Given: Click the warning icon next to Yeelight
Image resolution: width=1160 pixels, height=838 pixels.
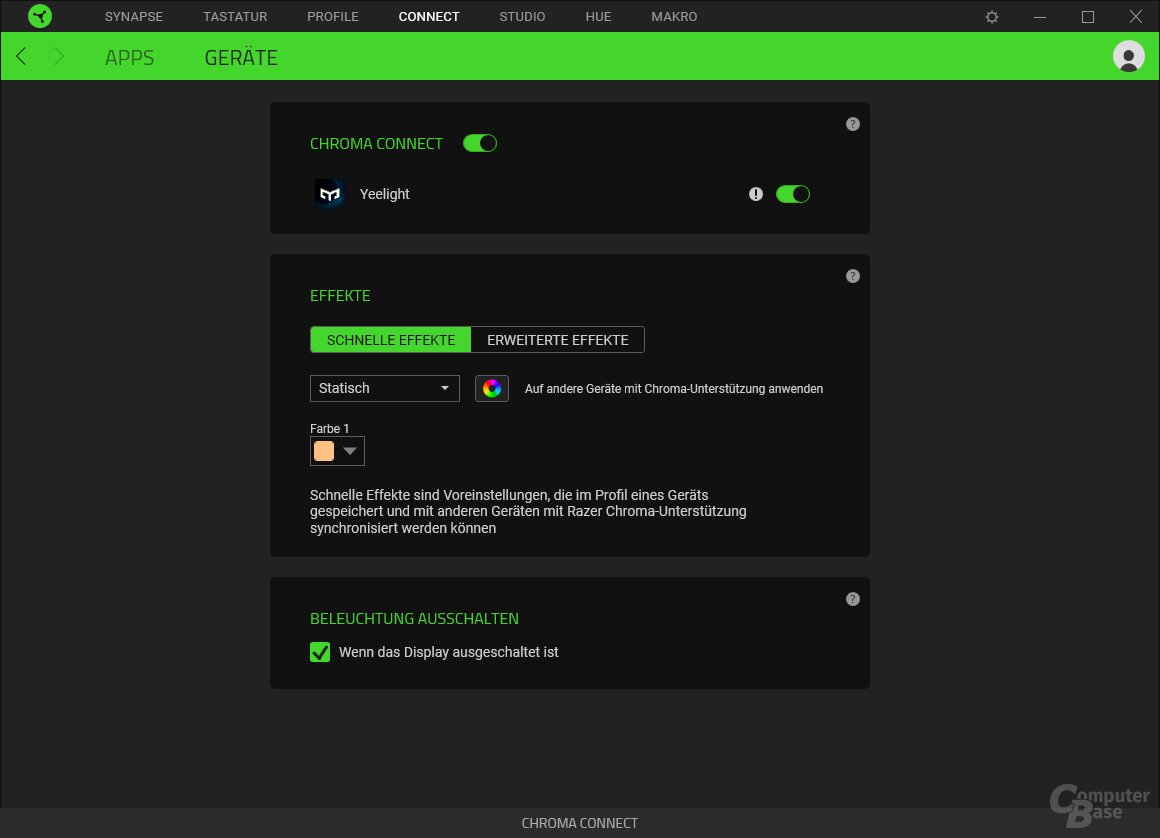Looking at the screenshot, I should (756, 193).
